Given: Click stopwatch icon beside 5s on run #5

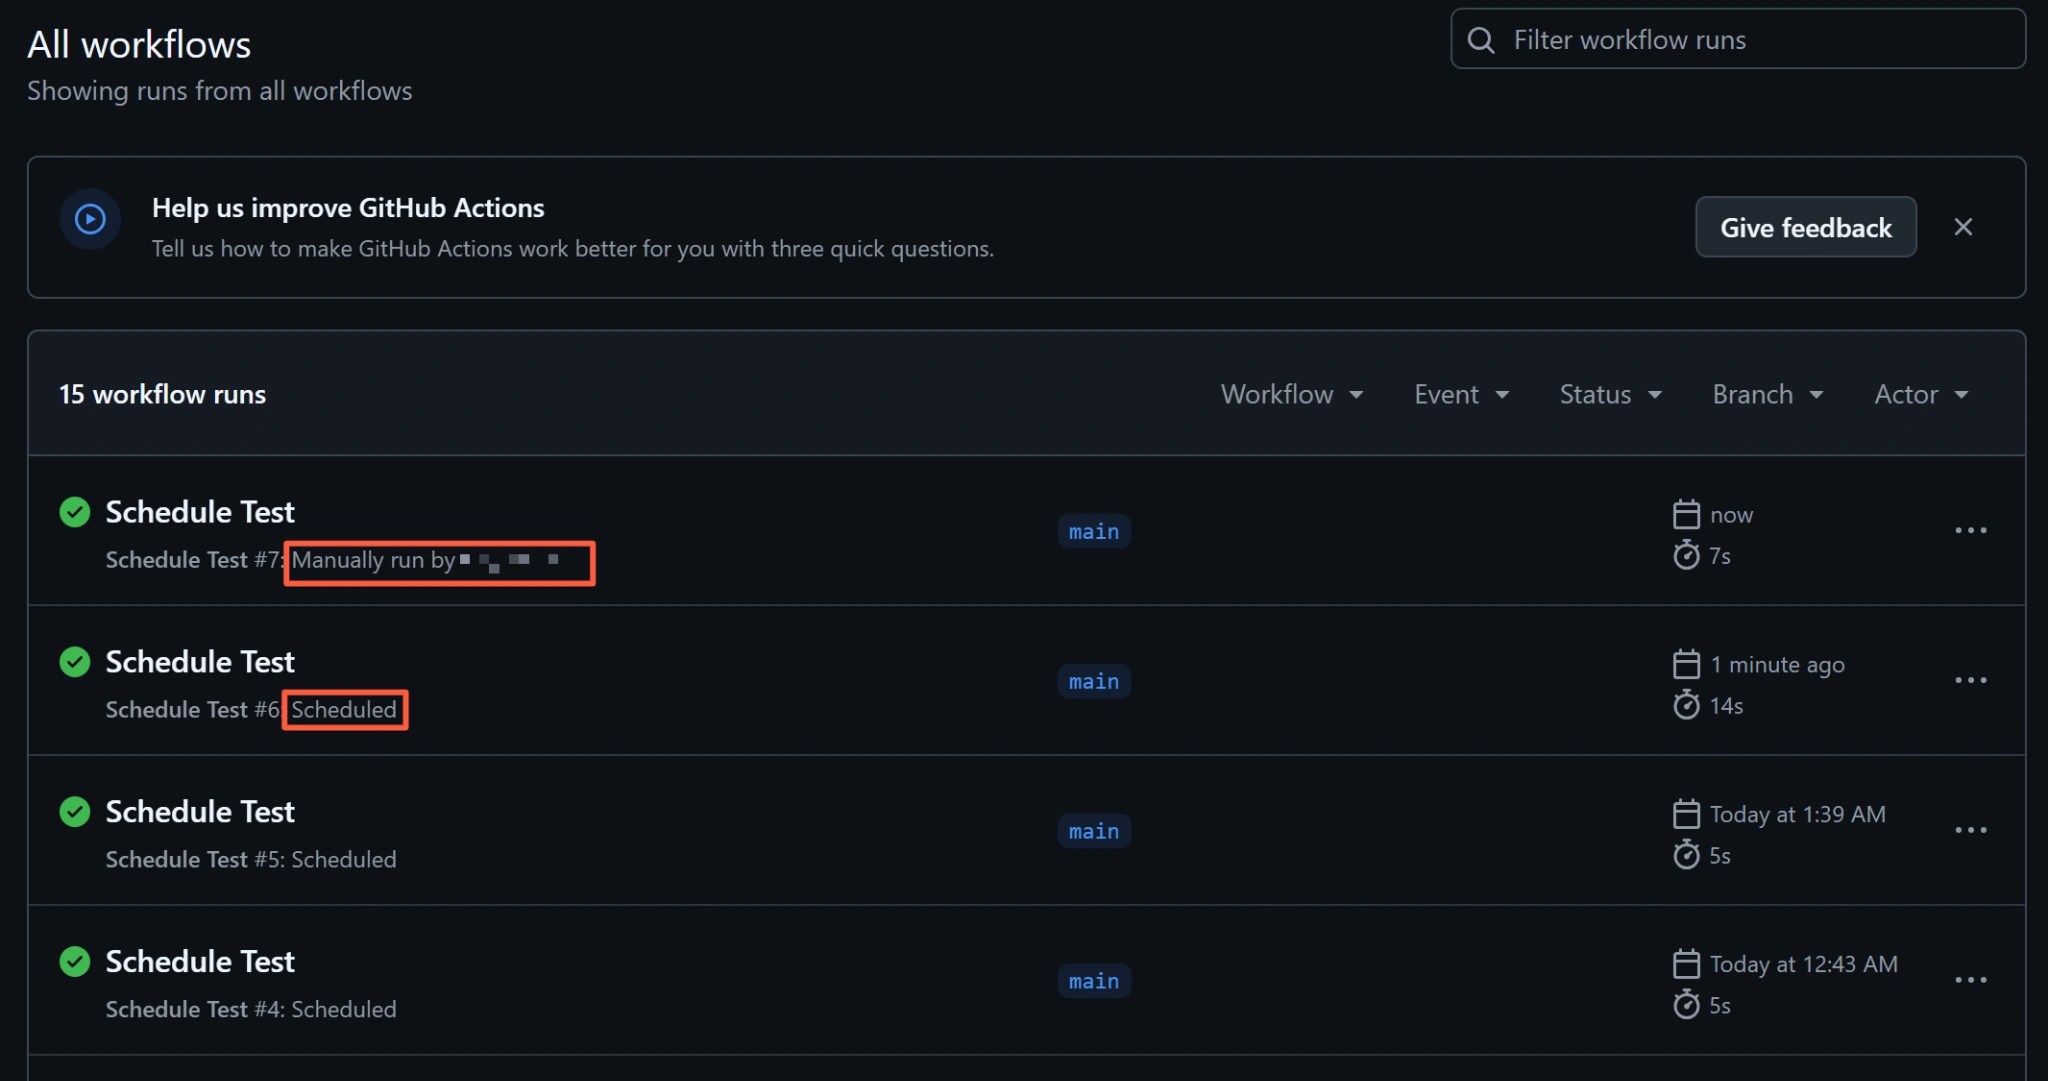Looking at the screenshot, I should click(x=1686, y=855).
